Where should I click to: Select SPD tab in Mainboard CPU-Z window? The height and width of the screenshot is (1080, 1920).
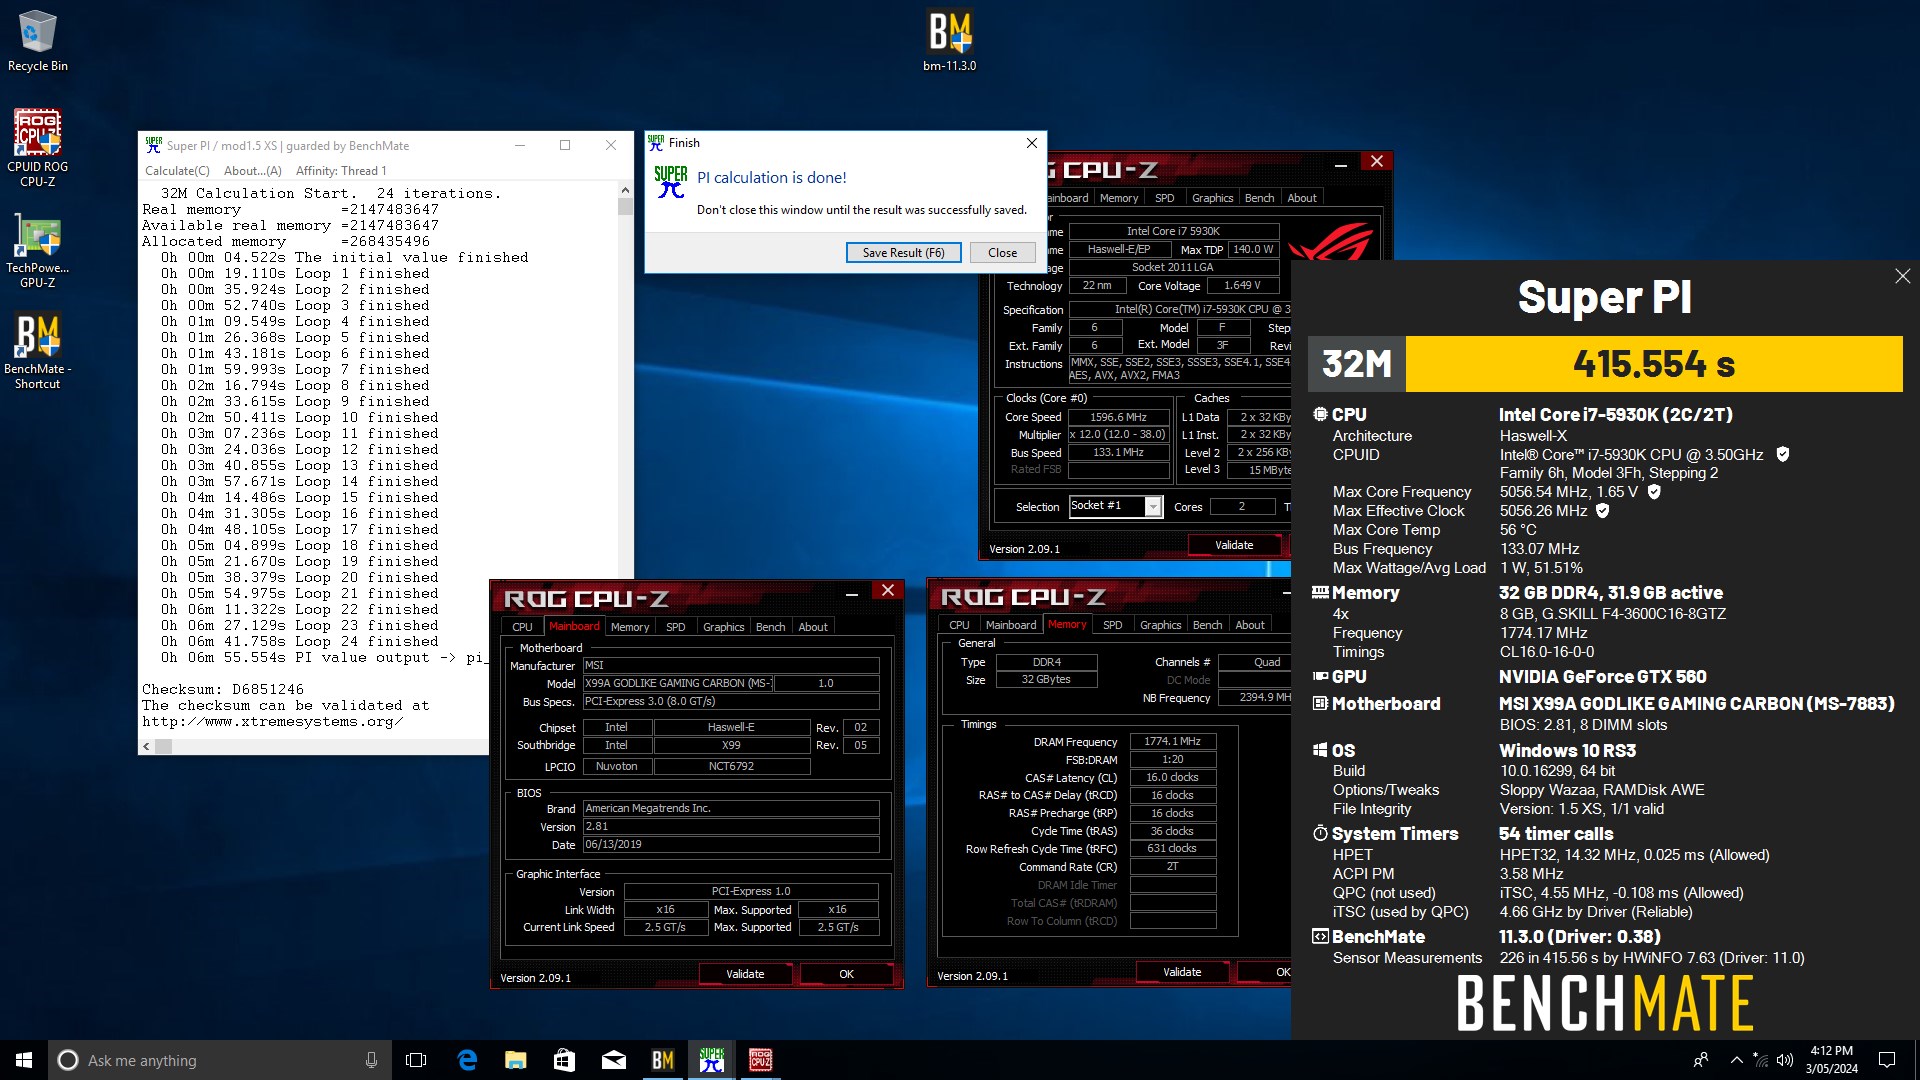point(676,627)
